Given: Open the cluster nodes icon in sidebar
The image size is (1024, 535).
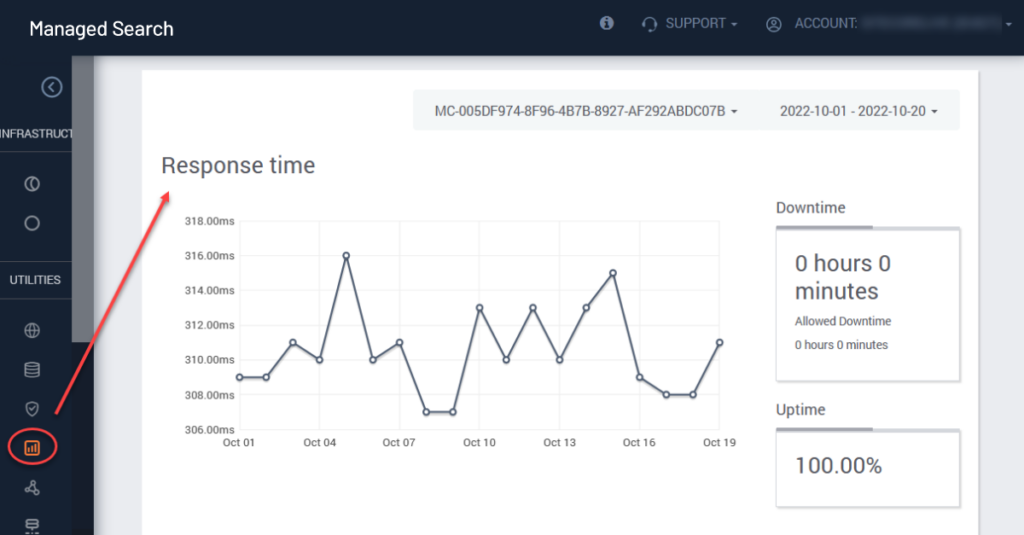Looking at the screenshot, I should [x=32, y=487].
